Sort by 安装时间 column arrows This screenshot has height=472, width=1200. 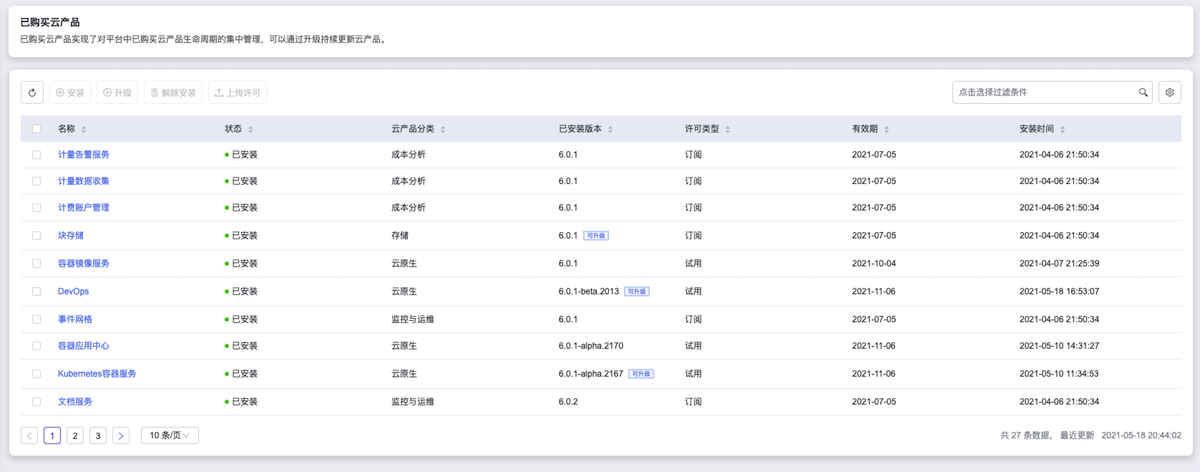click(x=1061, y=130)
